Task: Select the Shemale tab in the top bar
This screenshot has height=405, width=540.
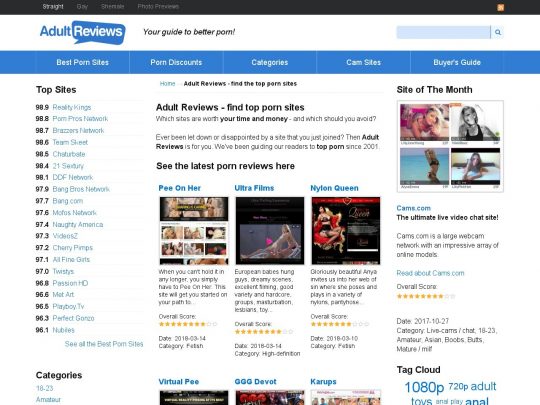Action: (113, 7)
